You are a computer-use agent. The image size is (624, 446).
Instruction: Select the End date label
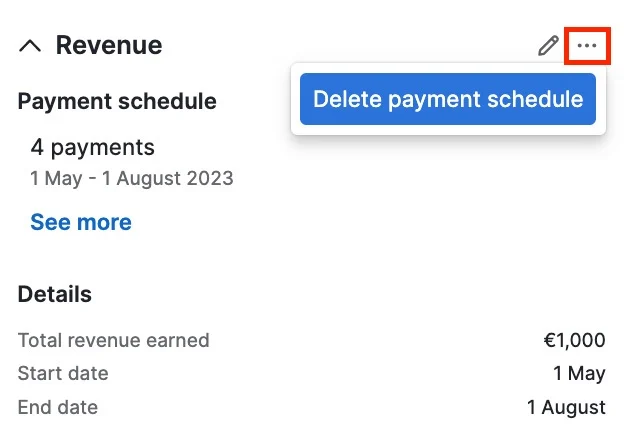[x=58, y=407]
